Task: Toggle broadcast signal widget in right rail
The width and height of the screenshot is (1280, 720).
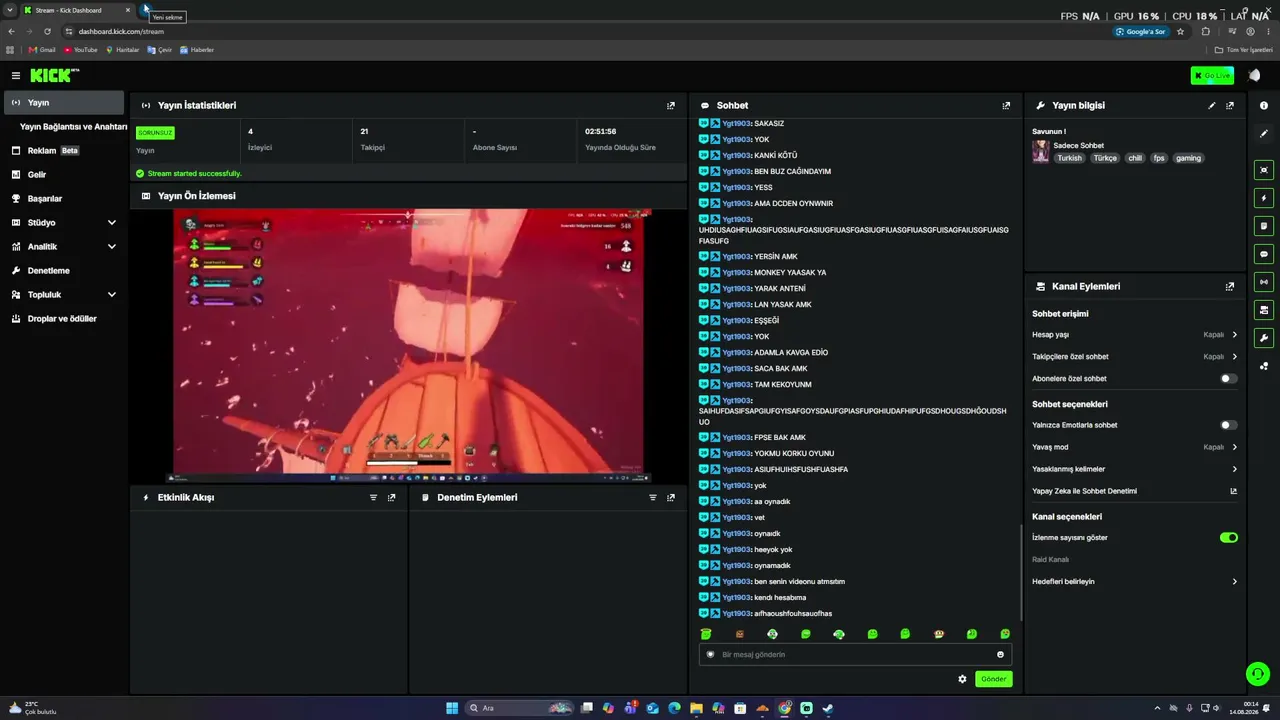Action: (1264, 282)
